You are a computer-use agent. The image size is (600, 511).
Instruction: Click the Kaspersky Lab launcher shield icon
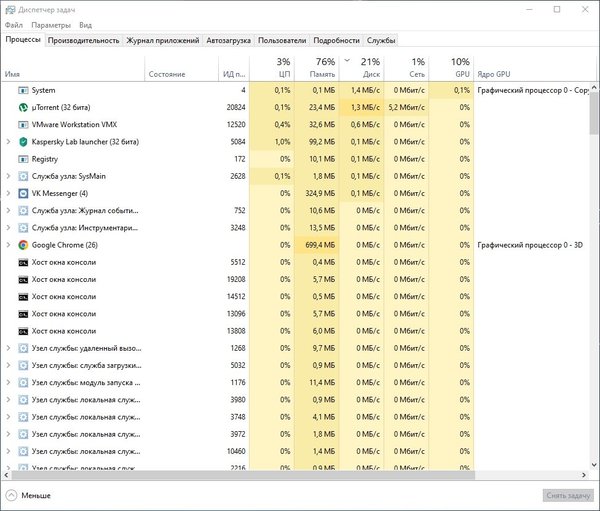pyautogui.click(x=23, y=142)
